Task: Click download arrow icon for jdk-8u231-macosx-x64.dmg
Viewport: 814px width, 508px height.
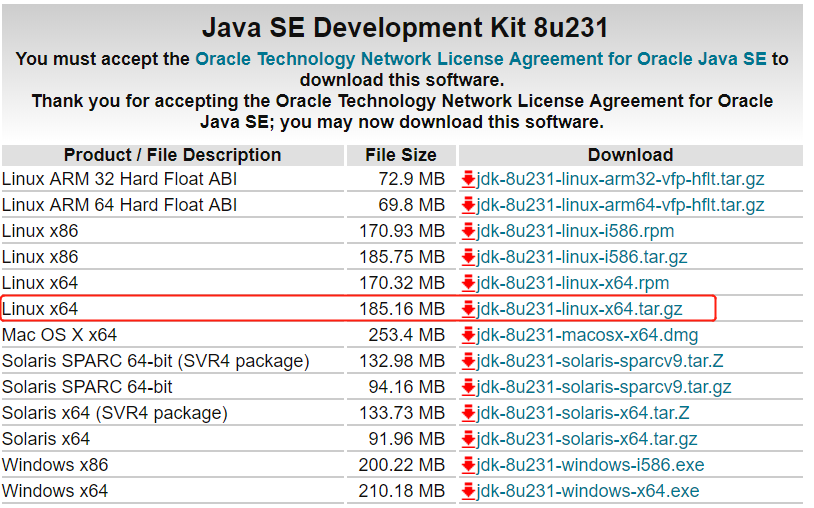Action: coord(468,335)
